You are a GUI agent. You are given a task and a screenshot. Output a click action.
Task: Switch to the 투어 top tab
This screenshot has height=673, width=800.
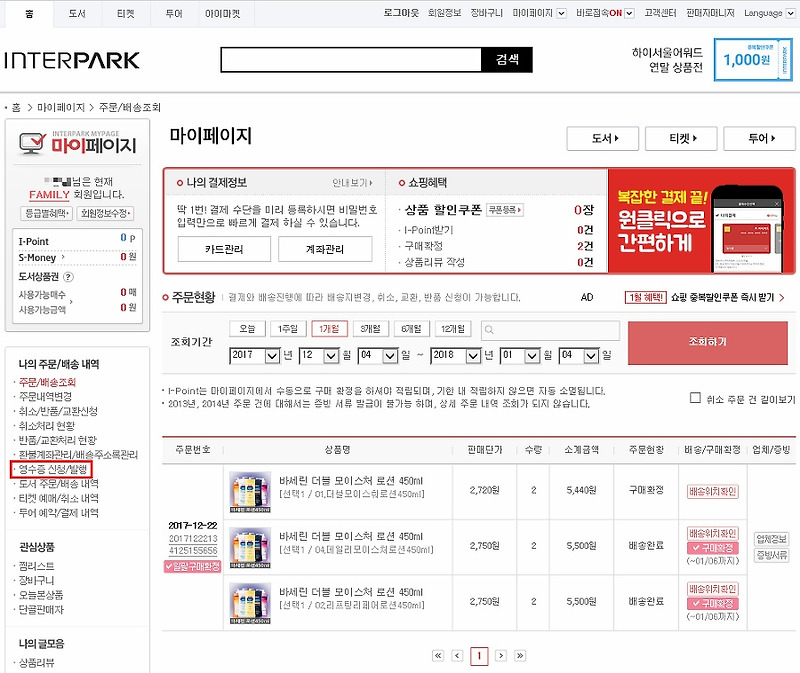click(x=174, y=14)
